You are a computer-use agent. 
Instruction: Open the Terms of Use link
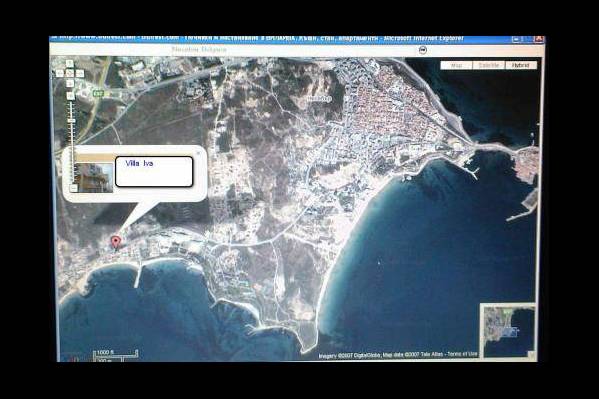[462, 354]
